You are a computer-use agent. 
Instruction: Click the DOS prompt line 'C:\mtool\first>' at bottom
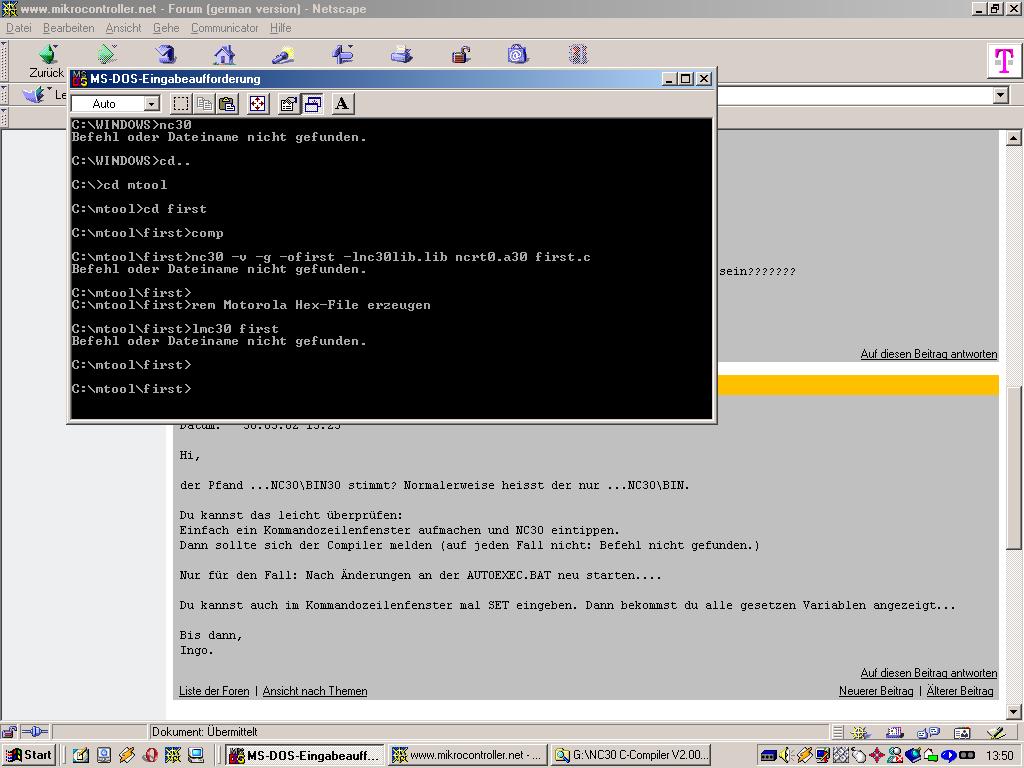[x=131, y=389]
